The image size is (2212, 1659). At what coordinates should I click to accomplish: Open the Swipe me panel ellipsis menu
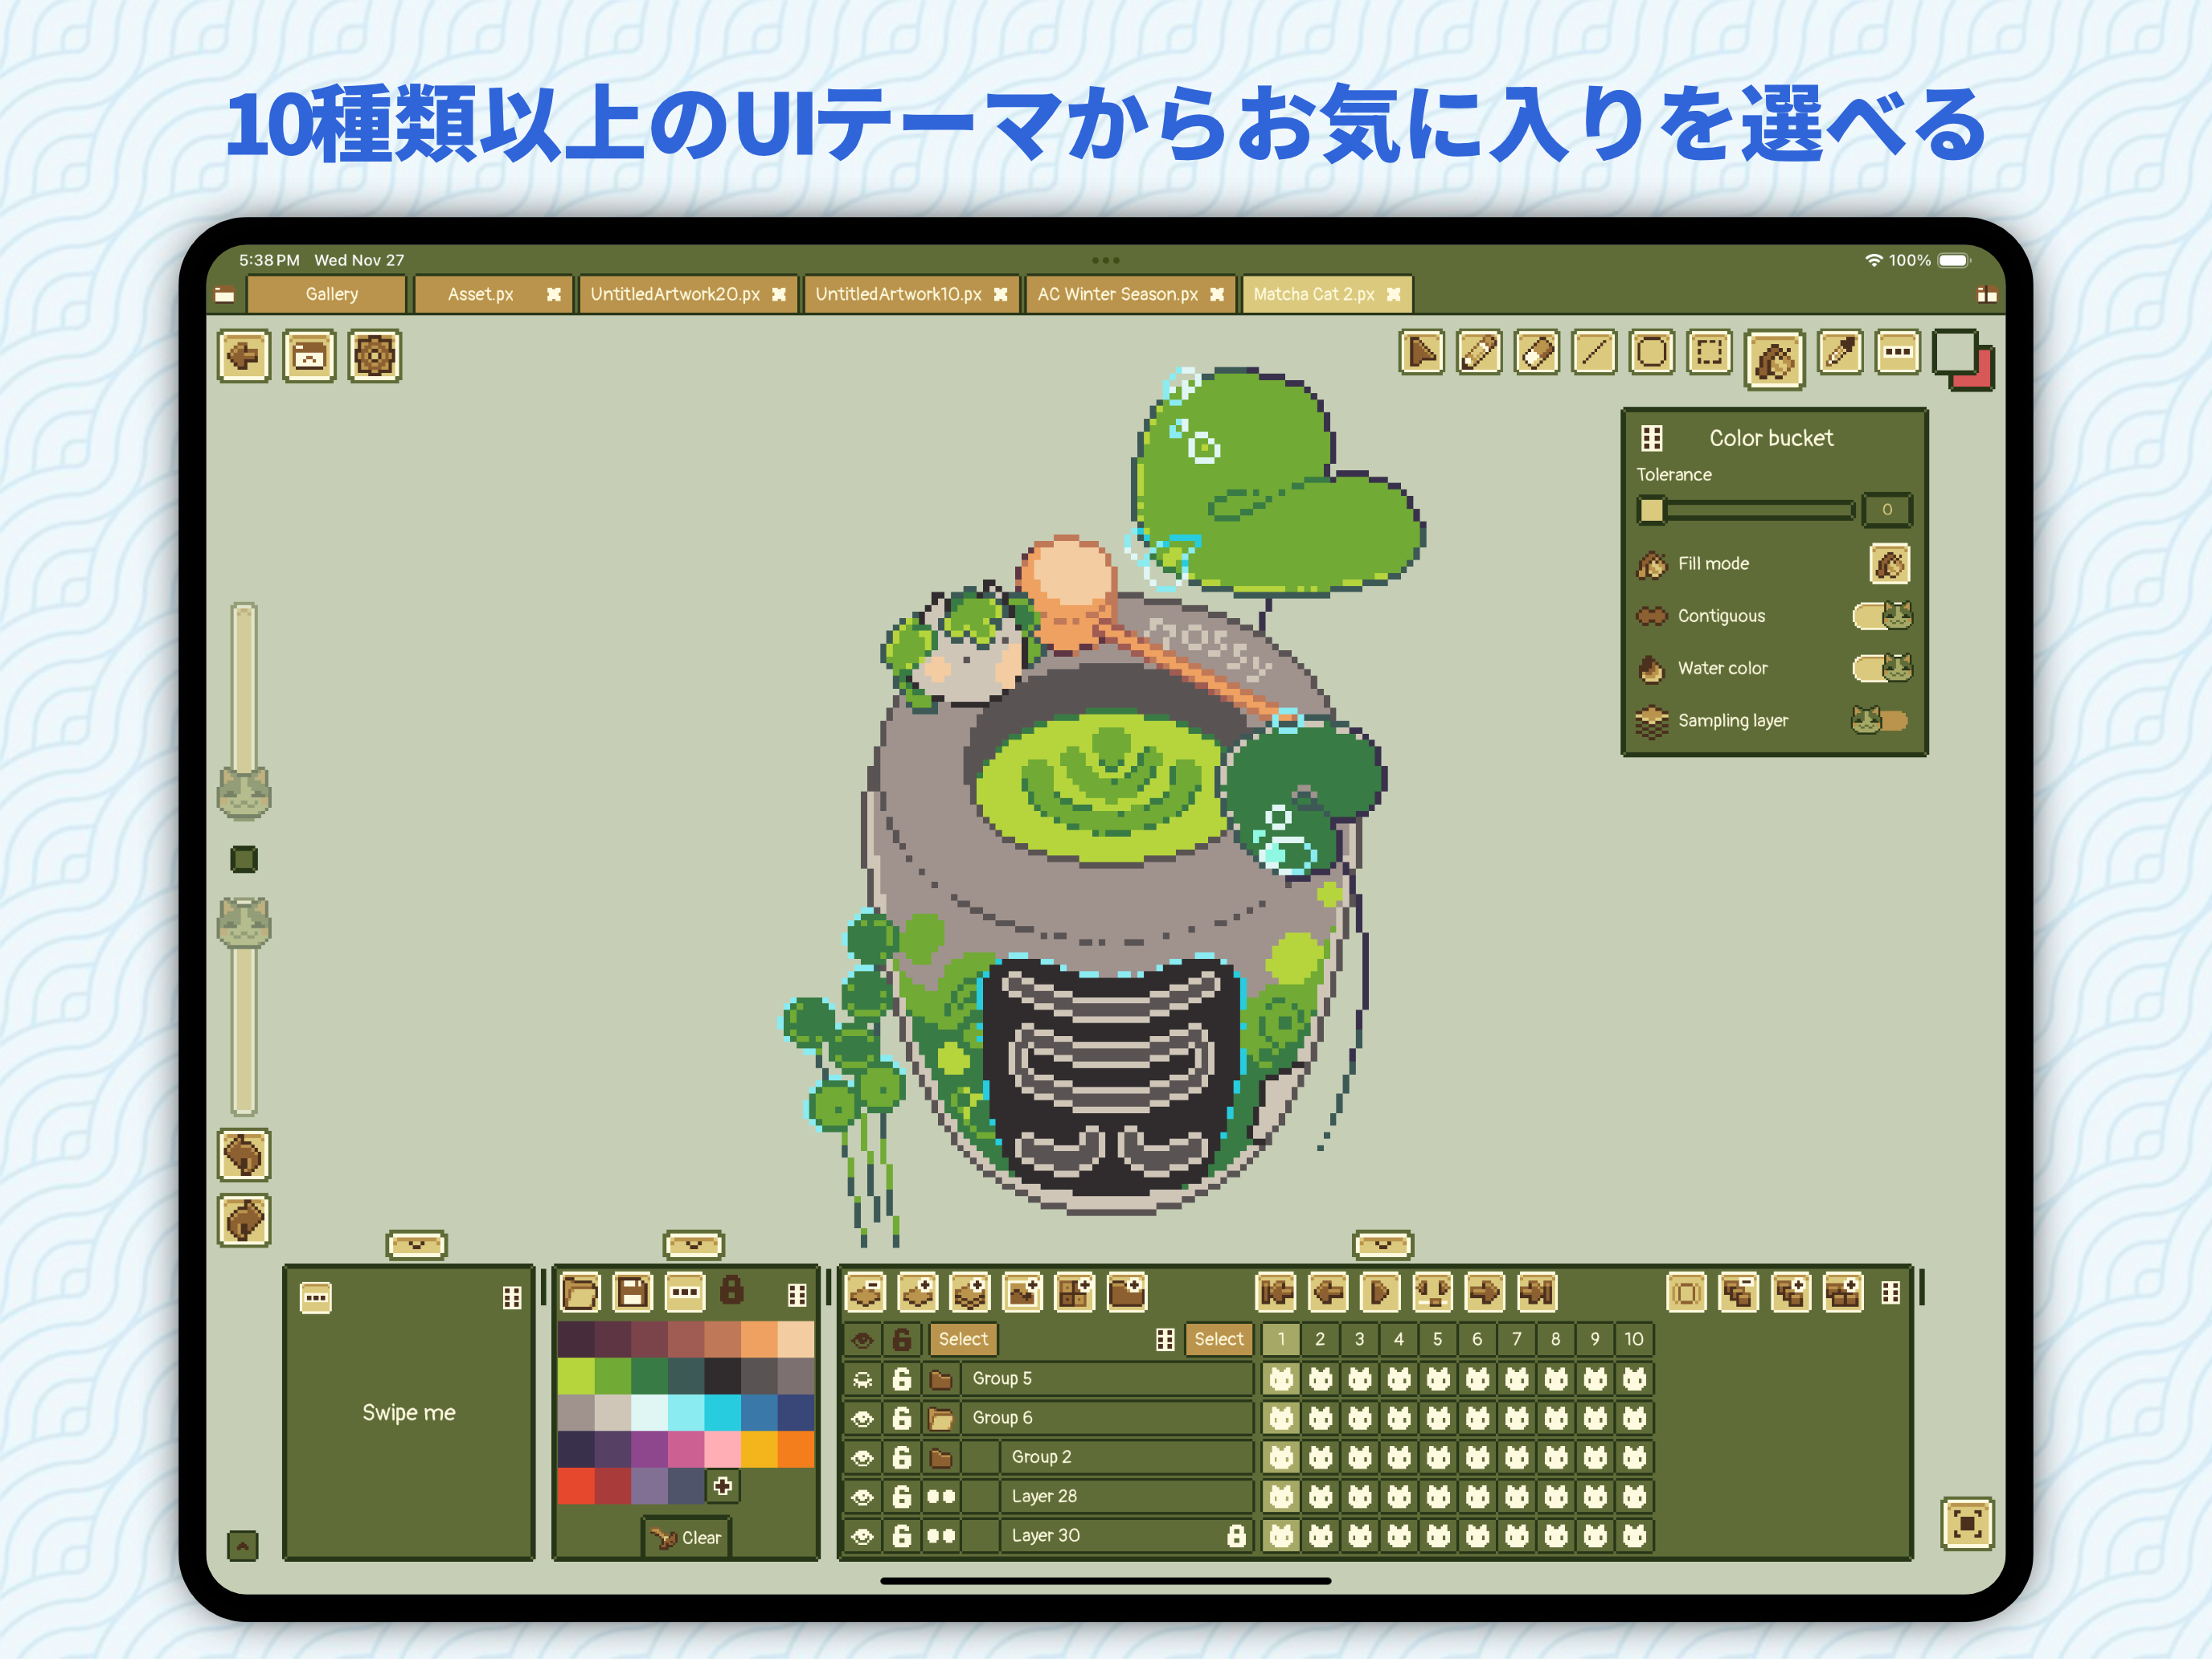[316, 1298]
